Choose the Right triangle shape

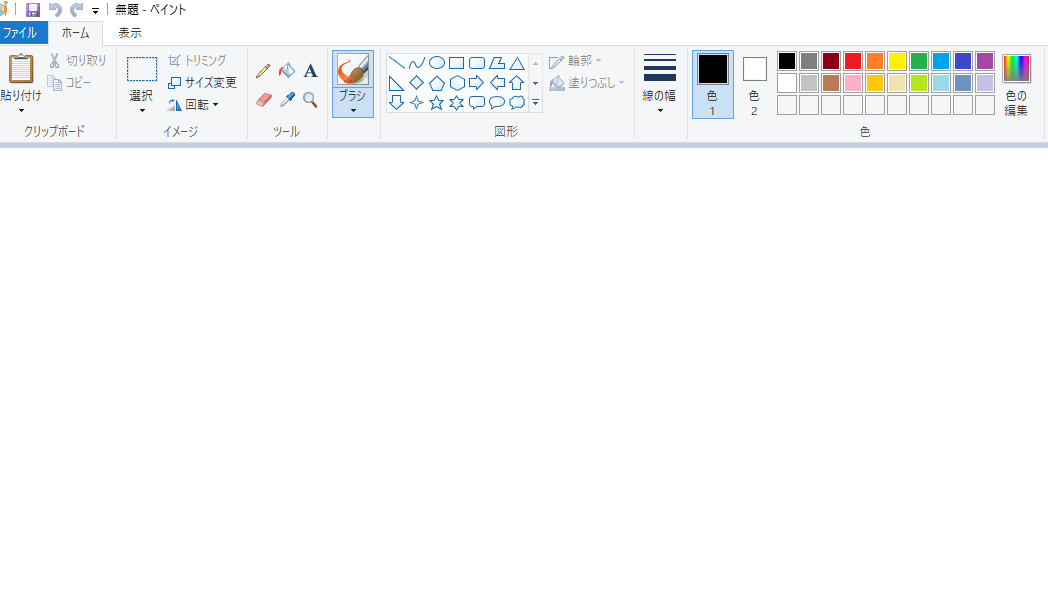[396, 83]
